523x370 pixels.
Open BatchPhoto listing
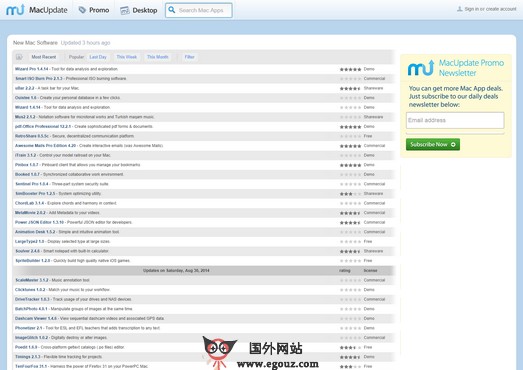click(x=31, y=309)
